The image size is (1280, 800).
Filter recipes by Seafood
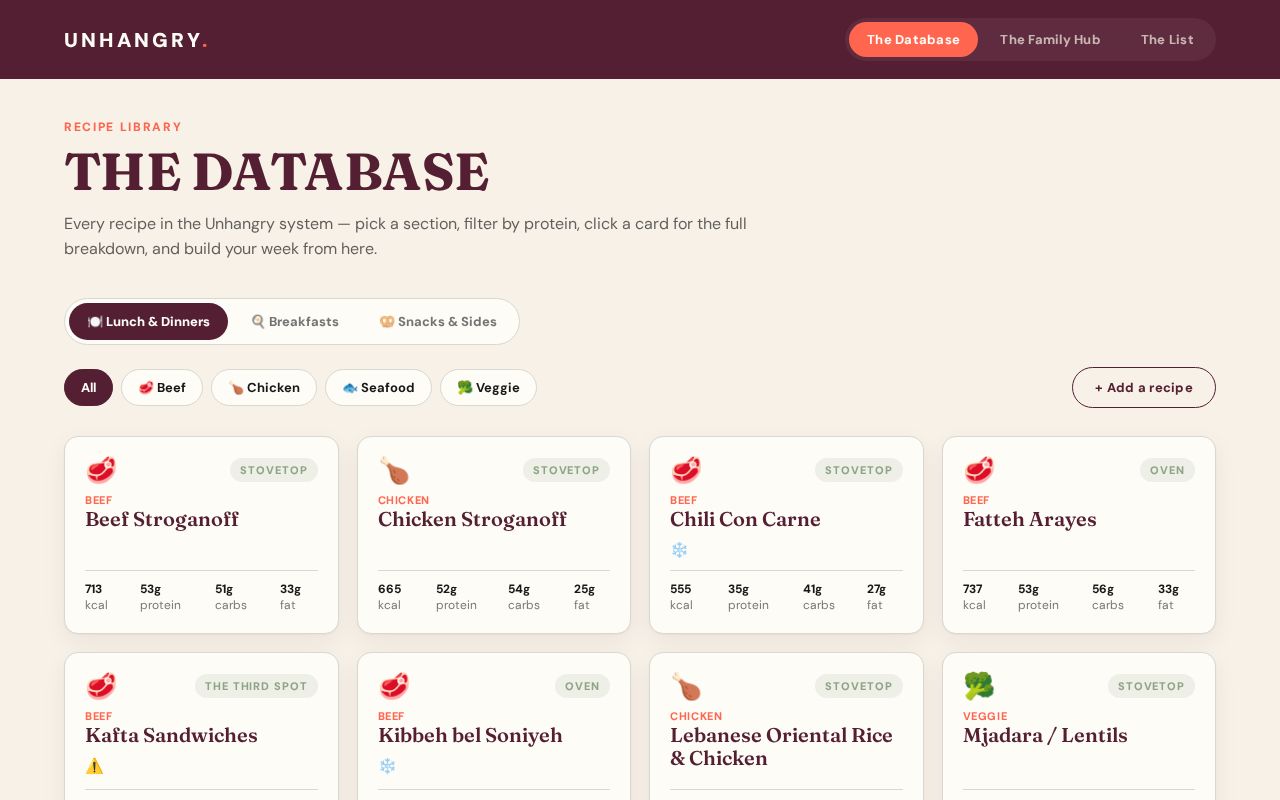pos(378,388)
